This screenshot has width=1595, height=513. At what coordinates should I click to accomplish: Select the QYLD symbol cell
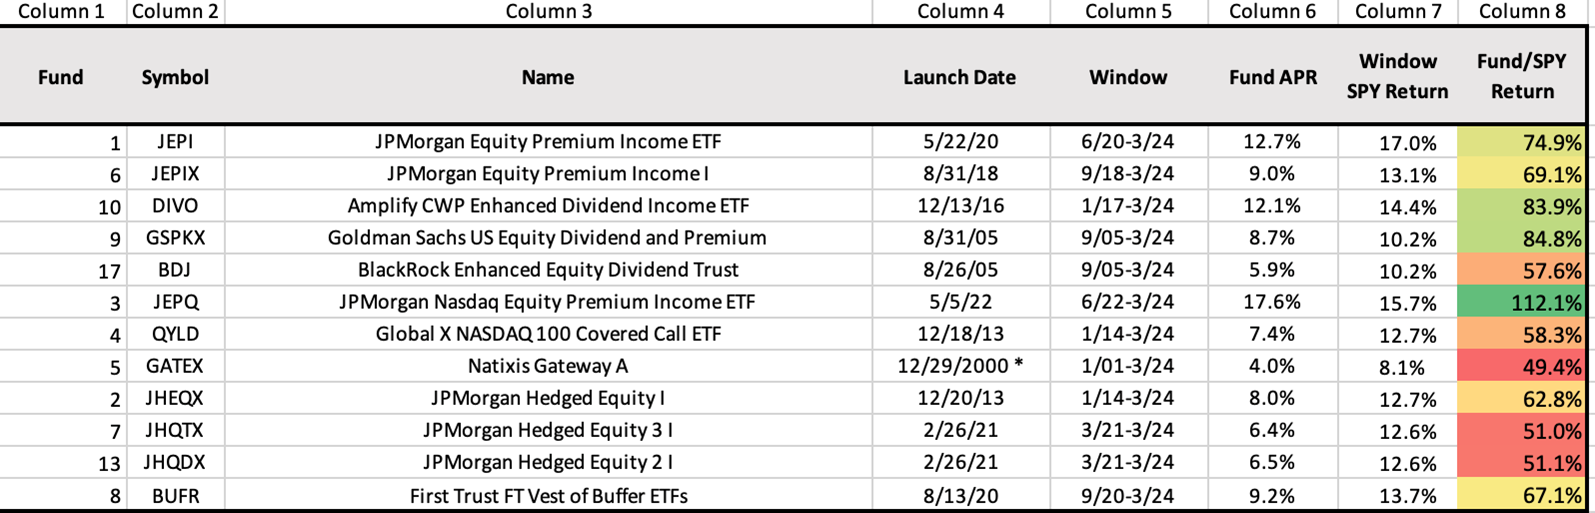click(x=175, y=334)
